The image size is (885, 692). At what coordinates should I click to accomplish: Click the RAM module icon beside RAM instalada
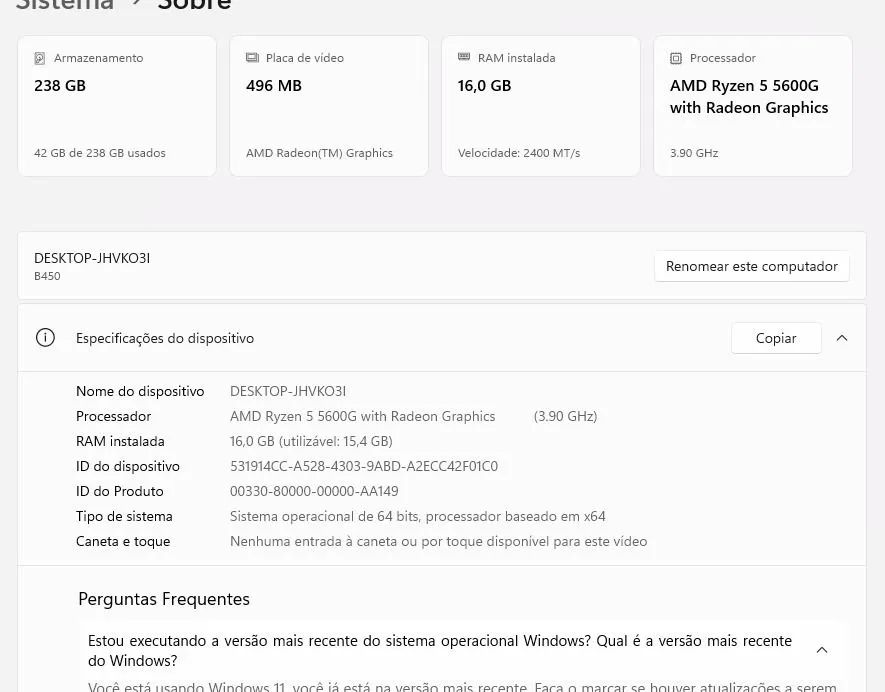pyautogui.click(x=464, y=56)
